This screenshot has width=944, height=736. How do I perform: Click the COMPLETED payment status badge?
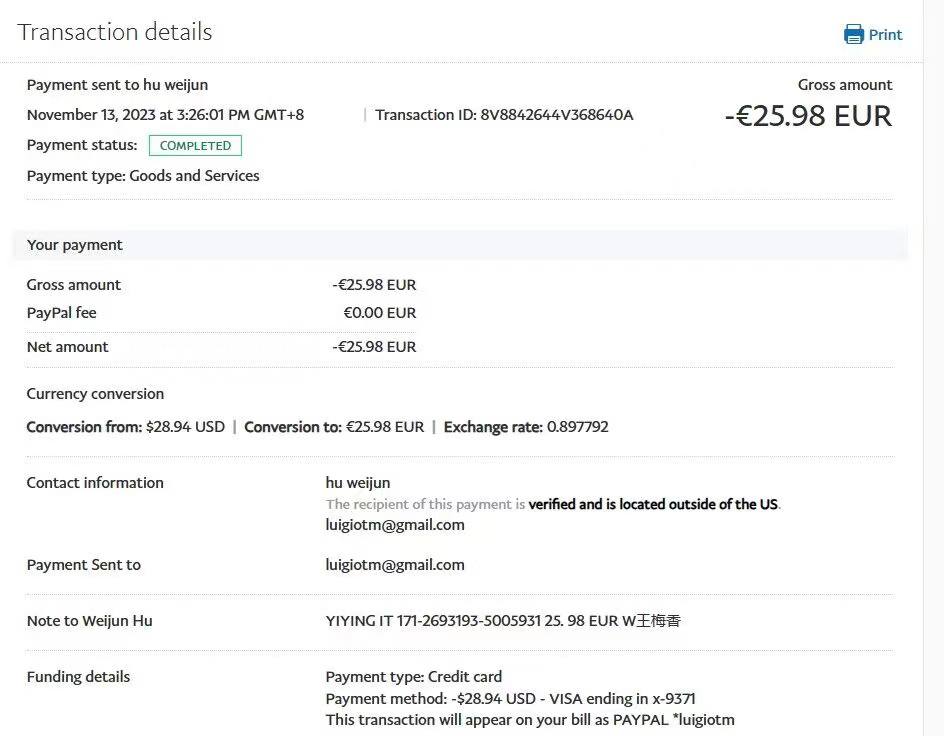click(x=195, y=146)
